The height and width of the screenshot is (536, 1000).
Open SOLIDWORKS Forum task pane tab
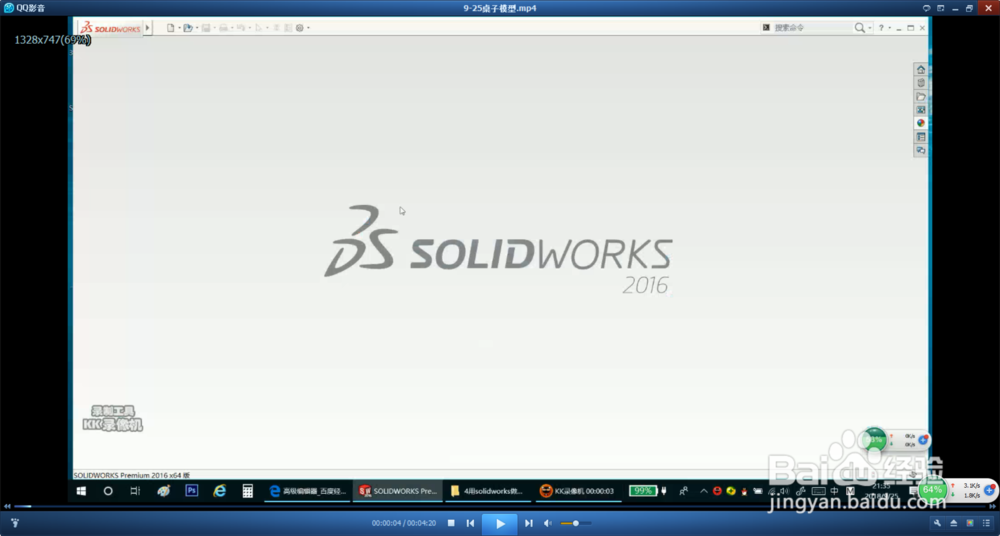[x=920, y=151]
